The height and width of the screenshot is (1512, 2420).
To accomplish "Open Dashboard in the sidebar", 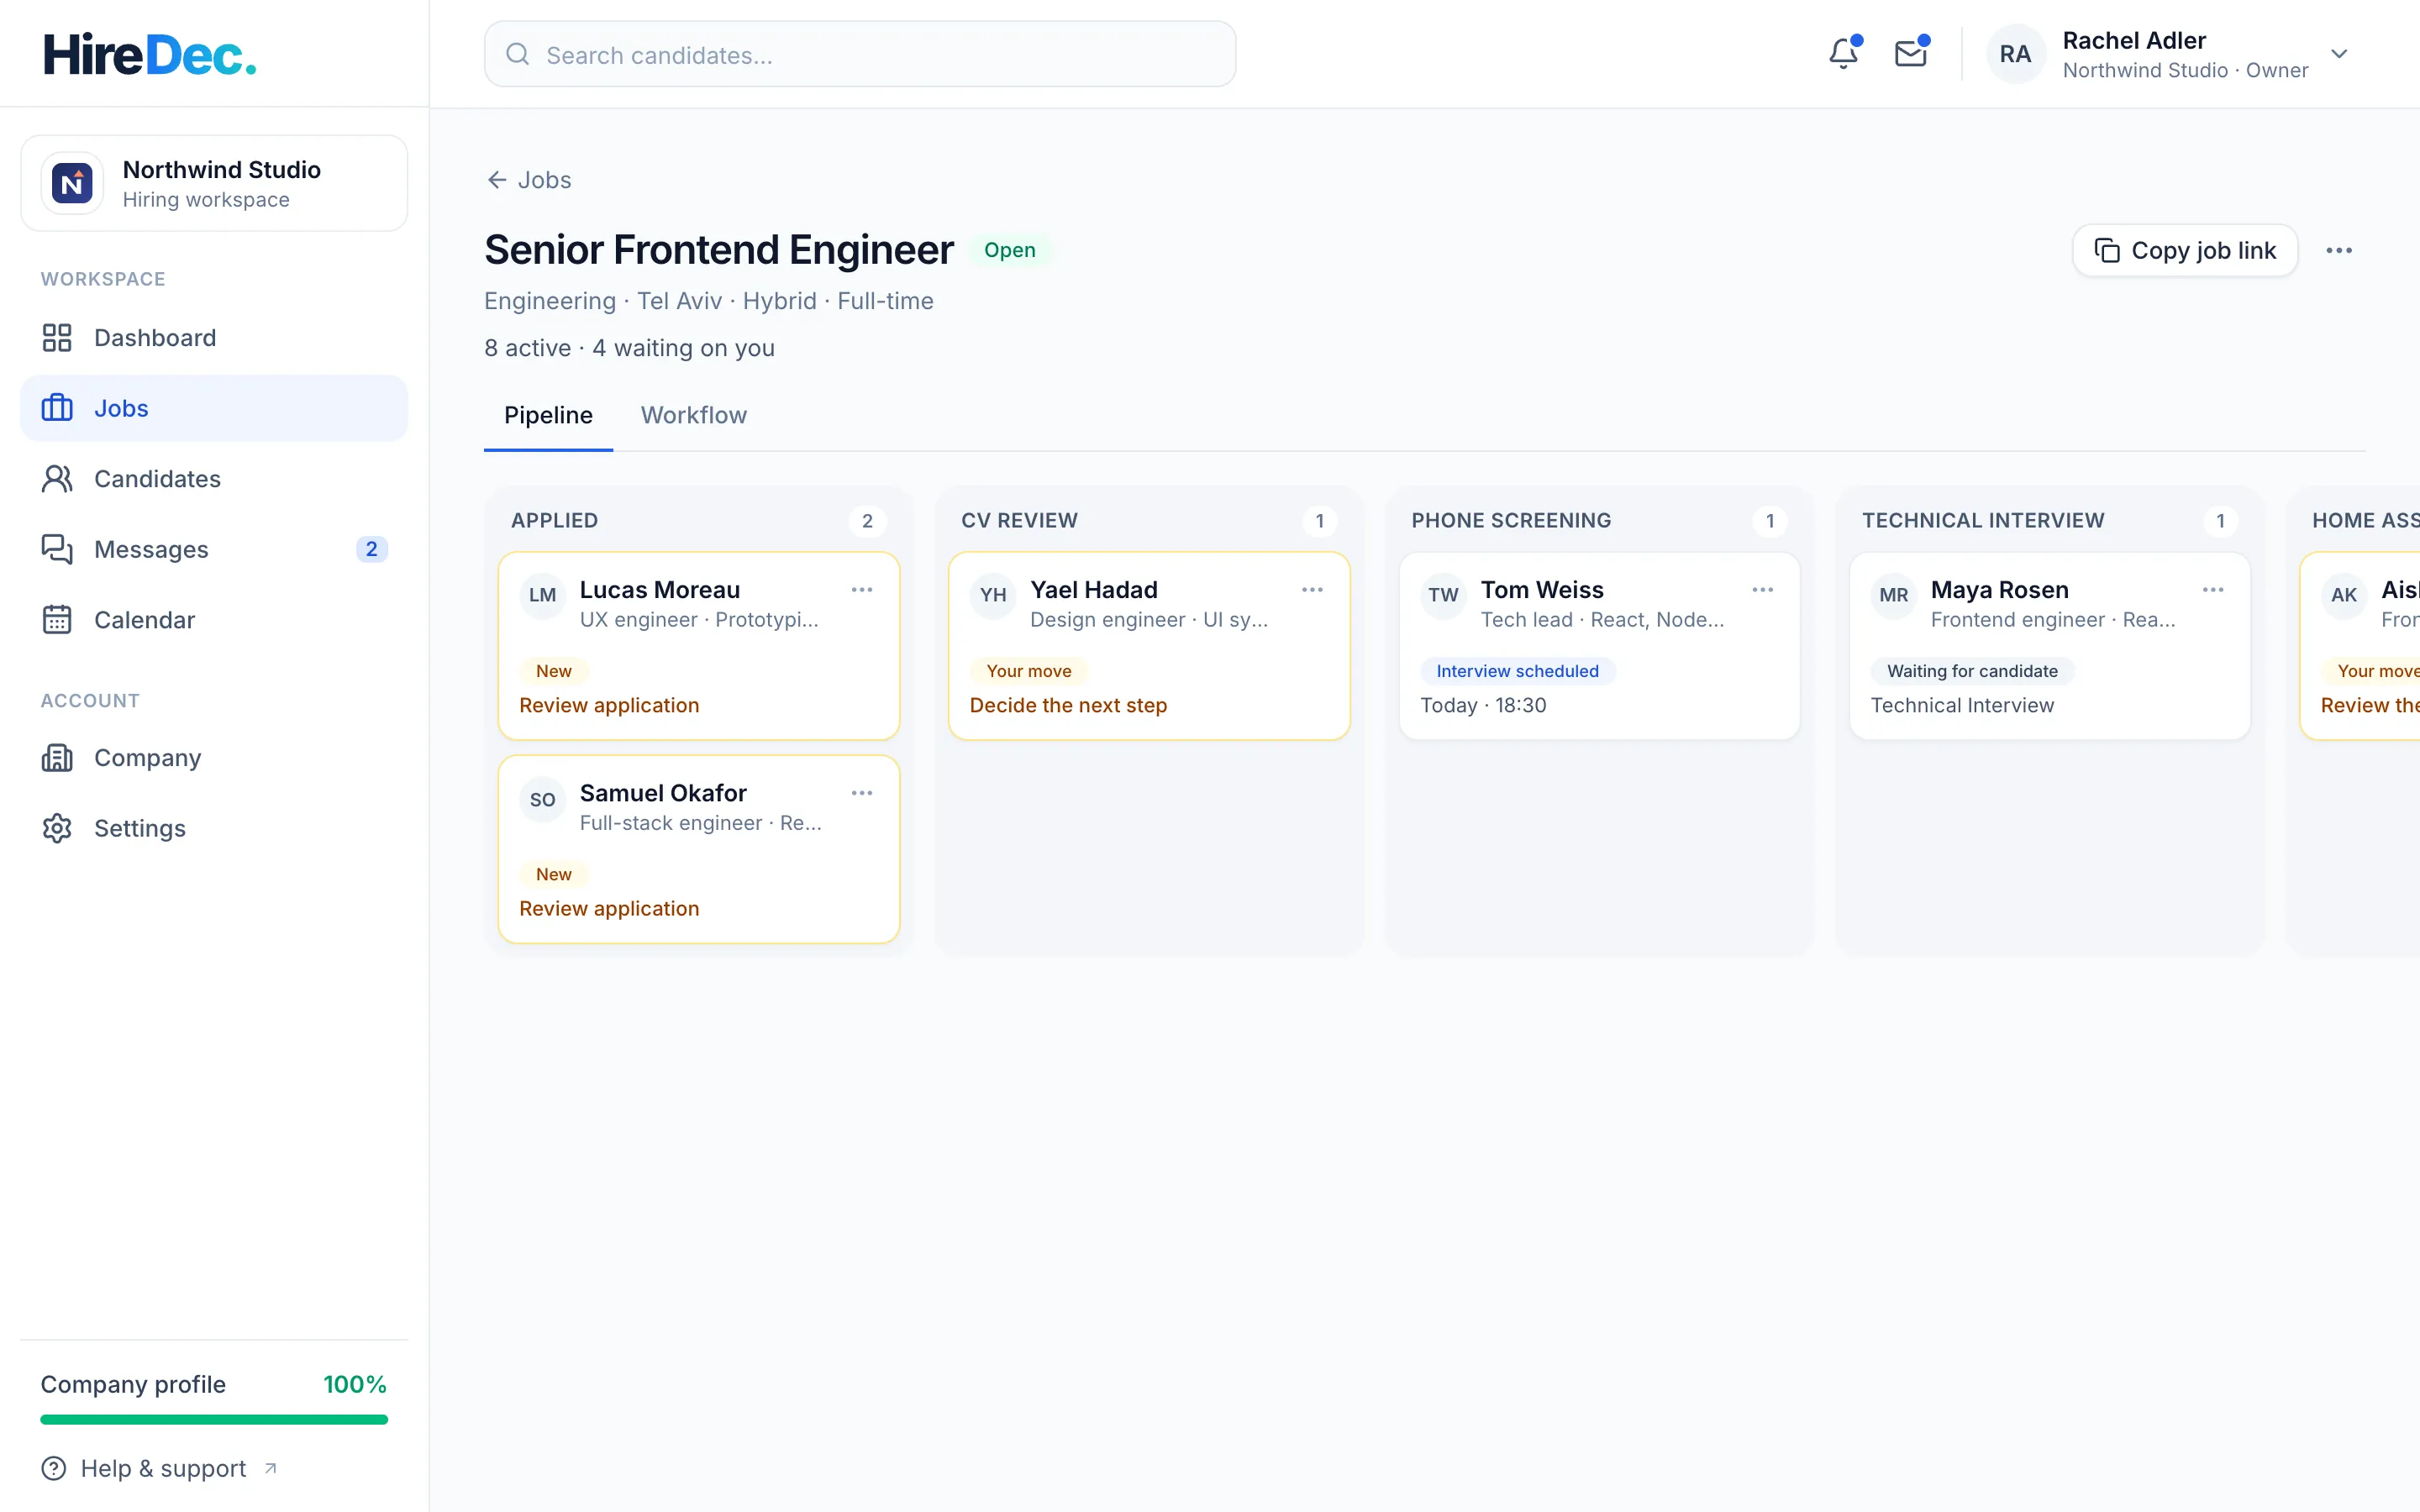I will [214, 338].
